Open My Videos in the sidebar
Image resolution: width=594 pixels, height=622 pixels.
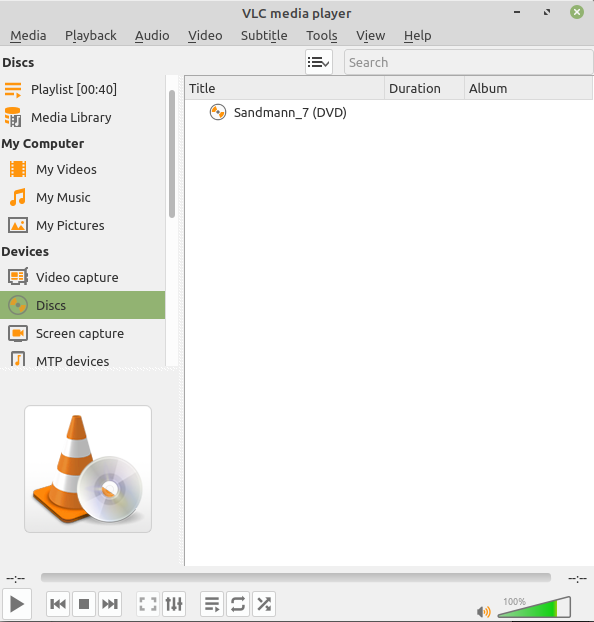pyautogui.click(x=83, y=169)
